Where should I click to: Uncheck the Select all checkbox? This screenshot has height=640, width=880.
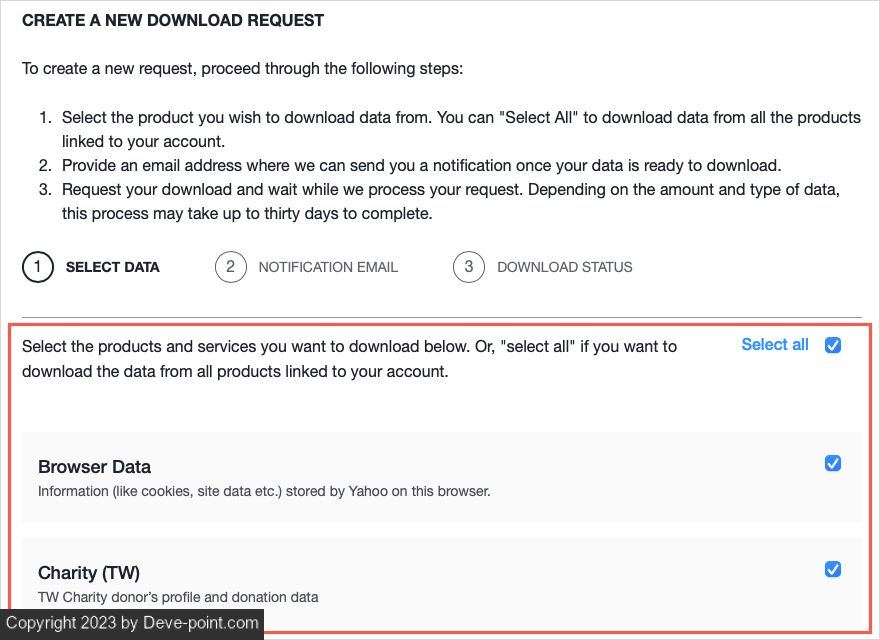tap(833, 345)
